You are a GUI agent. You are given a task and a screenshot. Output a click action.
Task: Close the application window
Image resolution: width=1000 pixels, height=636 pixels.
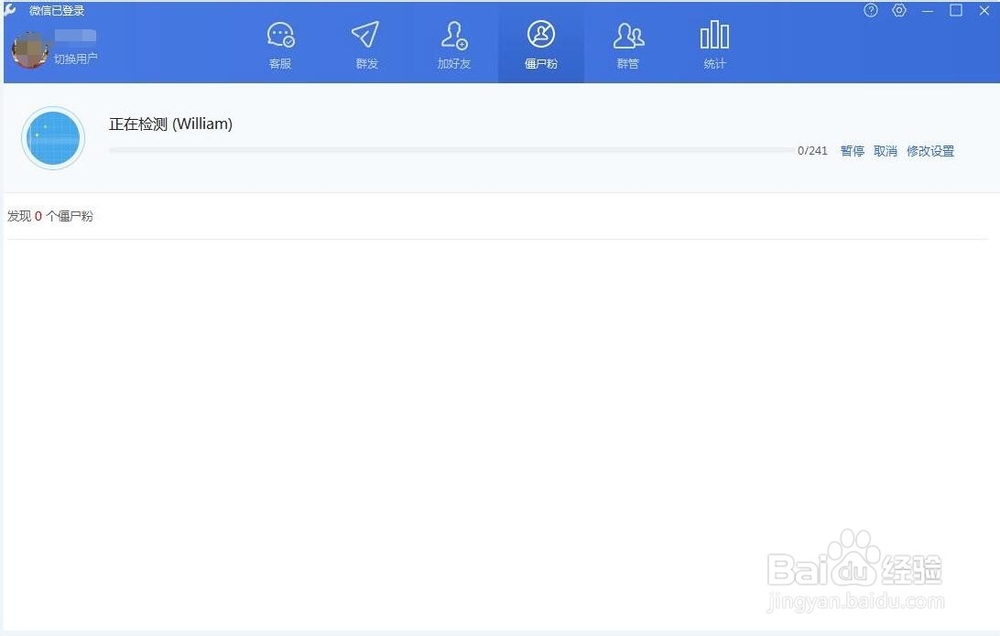click(984, 10)
